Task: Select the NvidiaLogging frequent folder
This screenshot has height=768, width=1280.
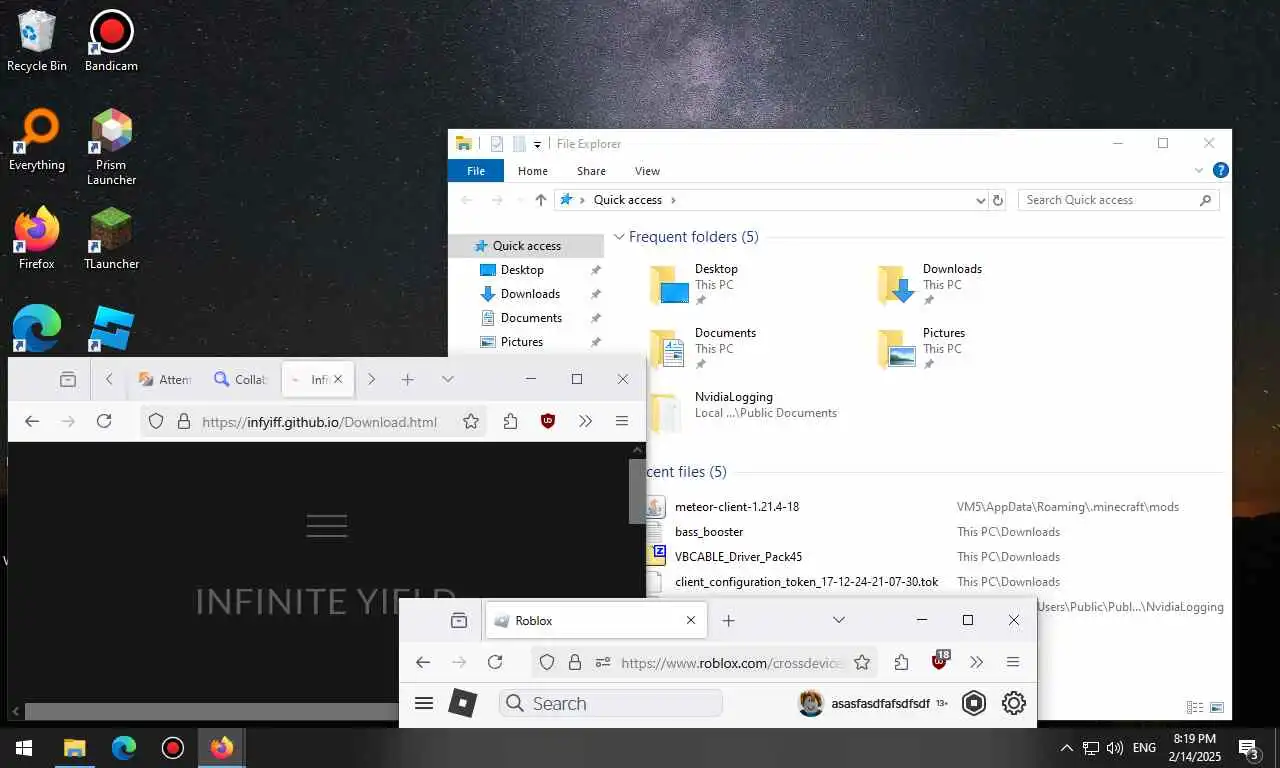Action: [x=744, y=410]
